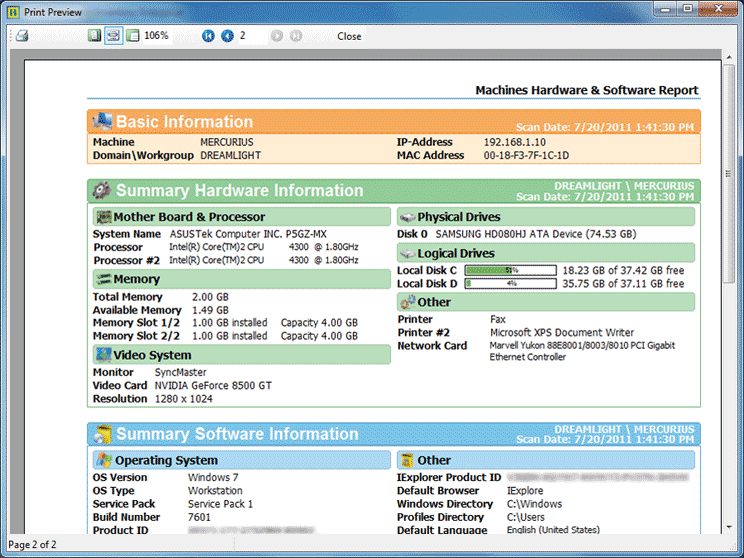Click the Print icon in the toolbar
This screenshot has height=558, width=744.
tap(22, 36)
